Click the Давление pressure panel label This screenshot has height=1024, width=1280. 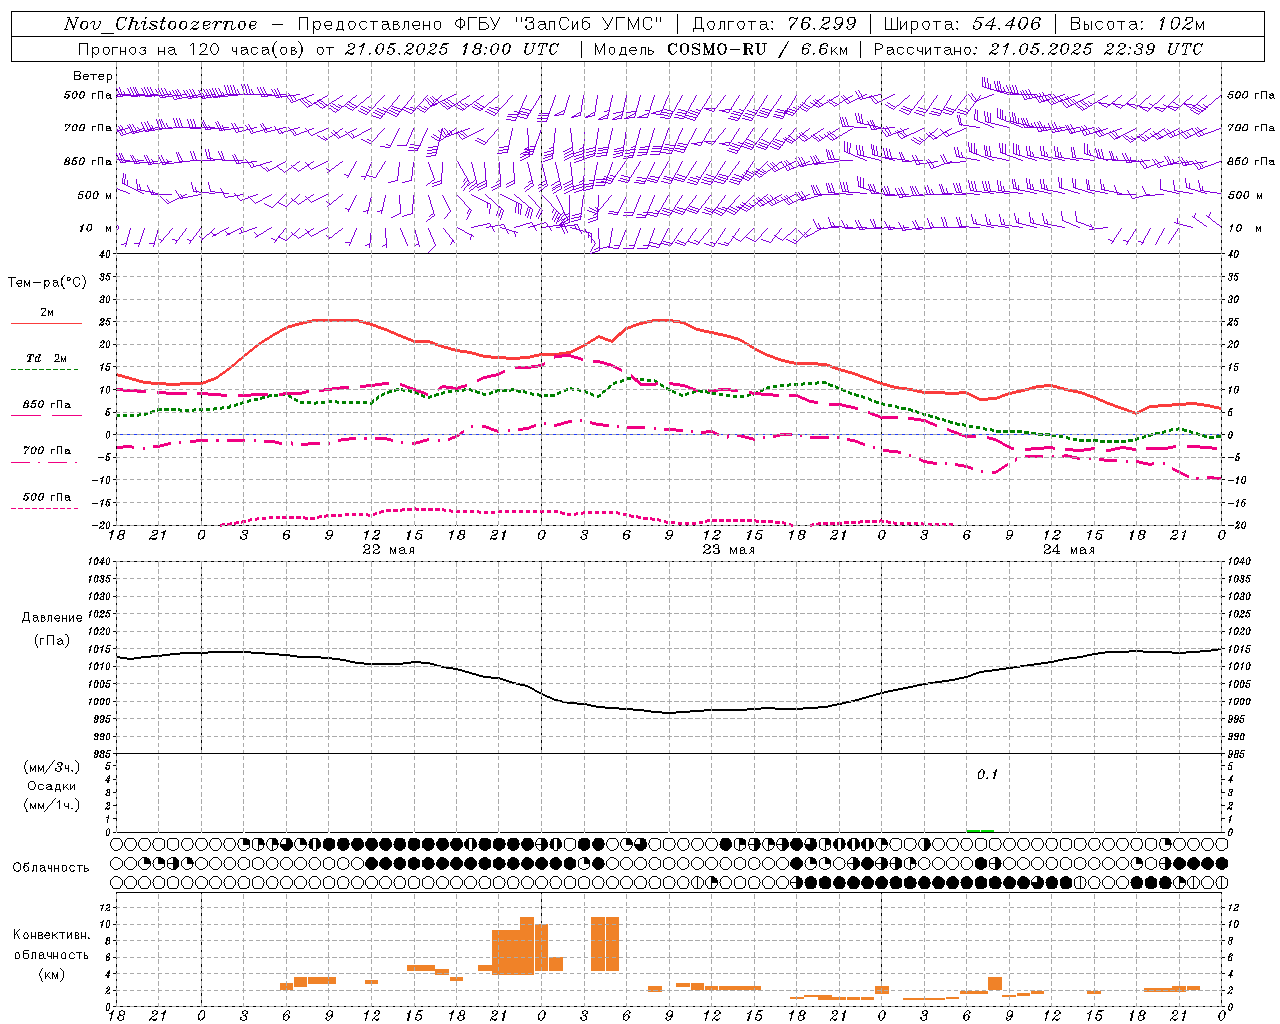point(52,618)
